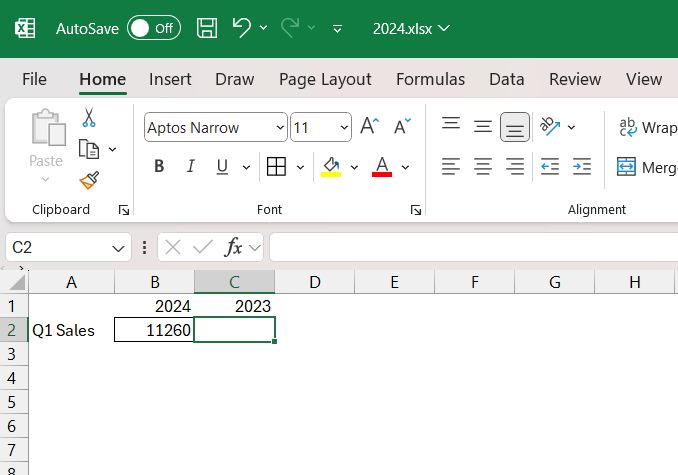Cut selection with the scissors icon

click(x=89, y=118)
